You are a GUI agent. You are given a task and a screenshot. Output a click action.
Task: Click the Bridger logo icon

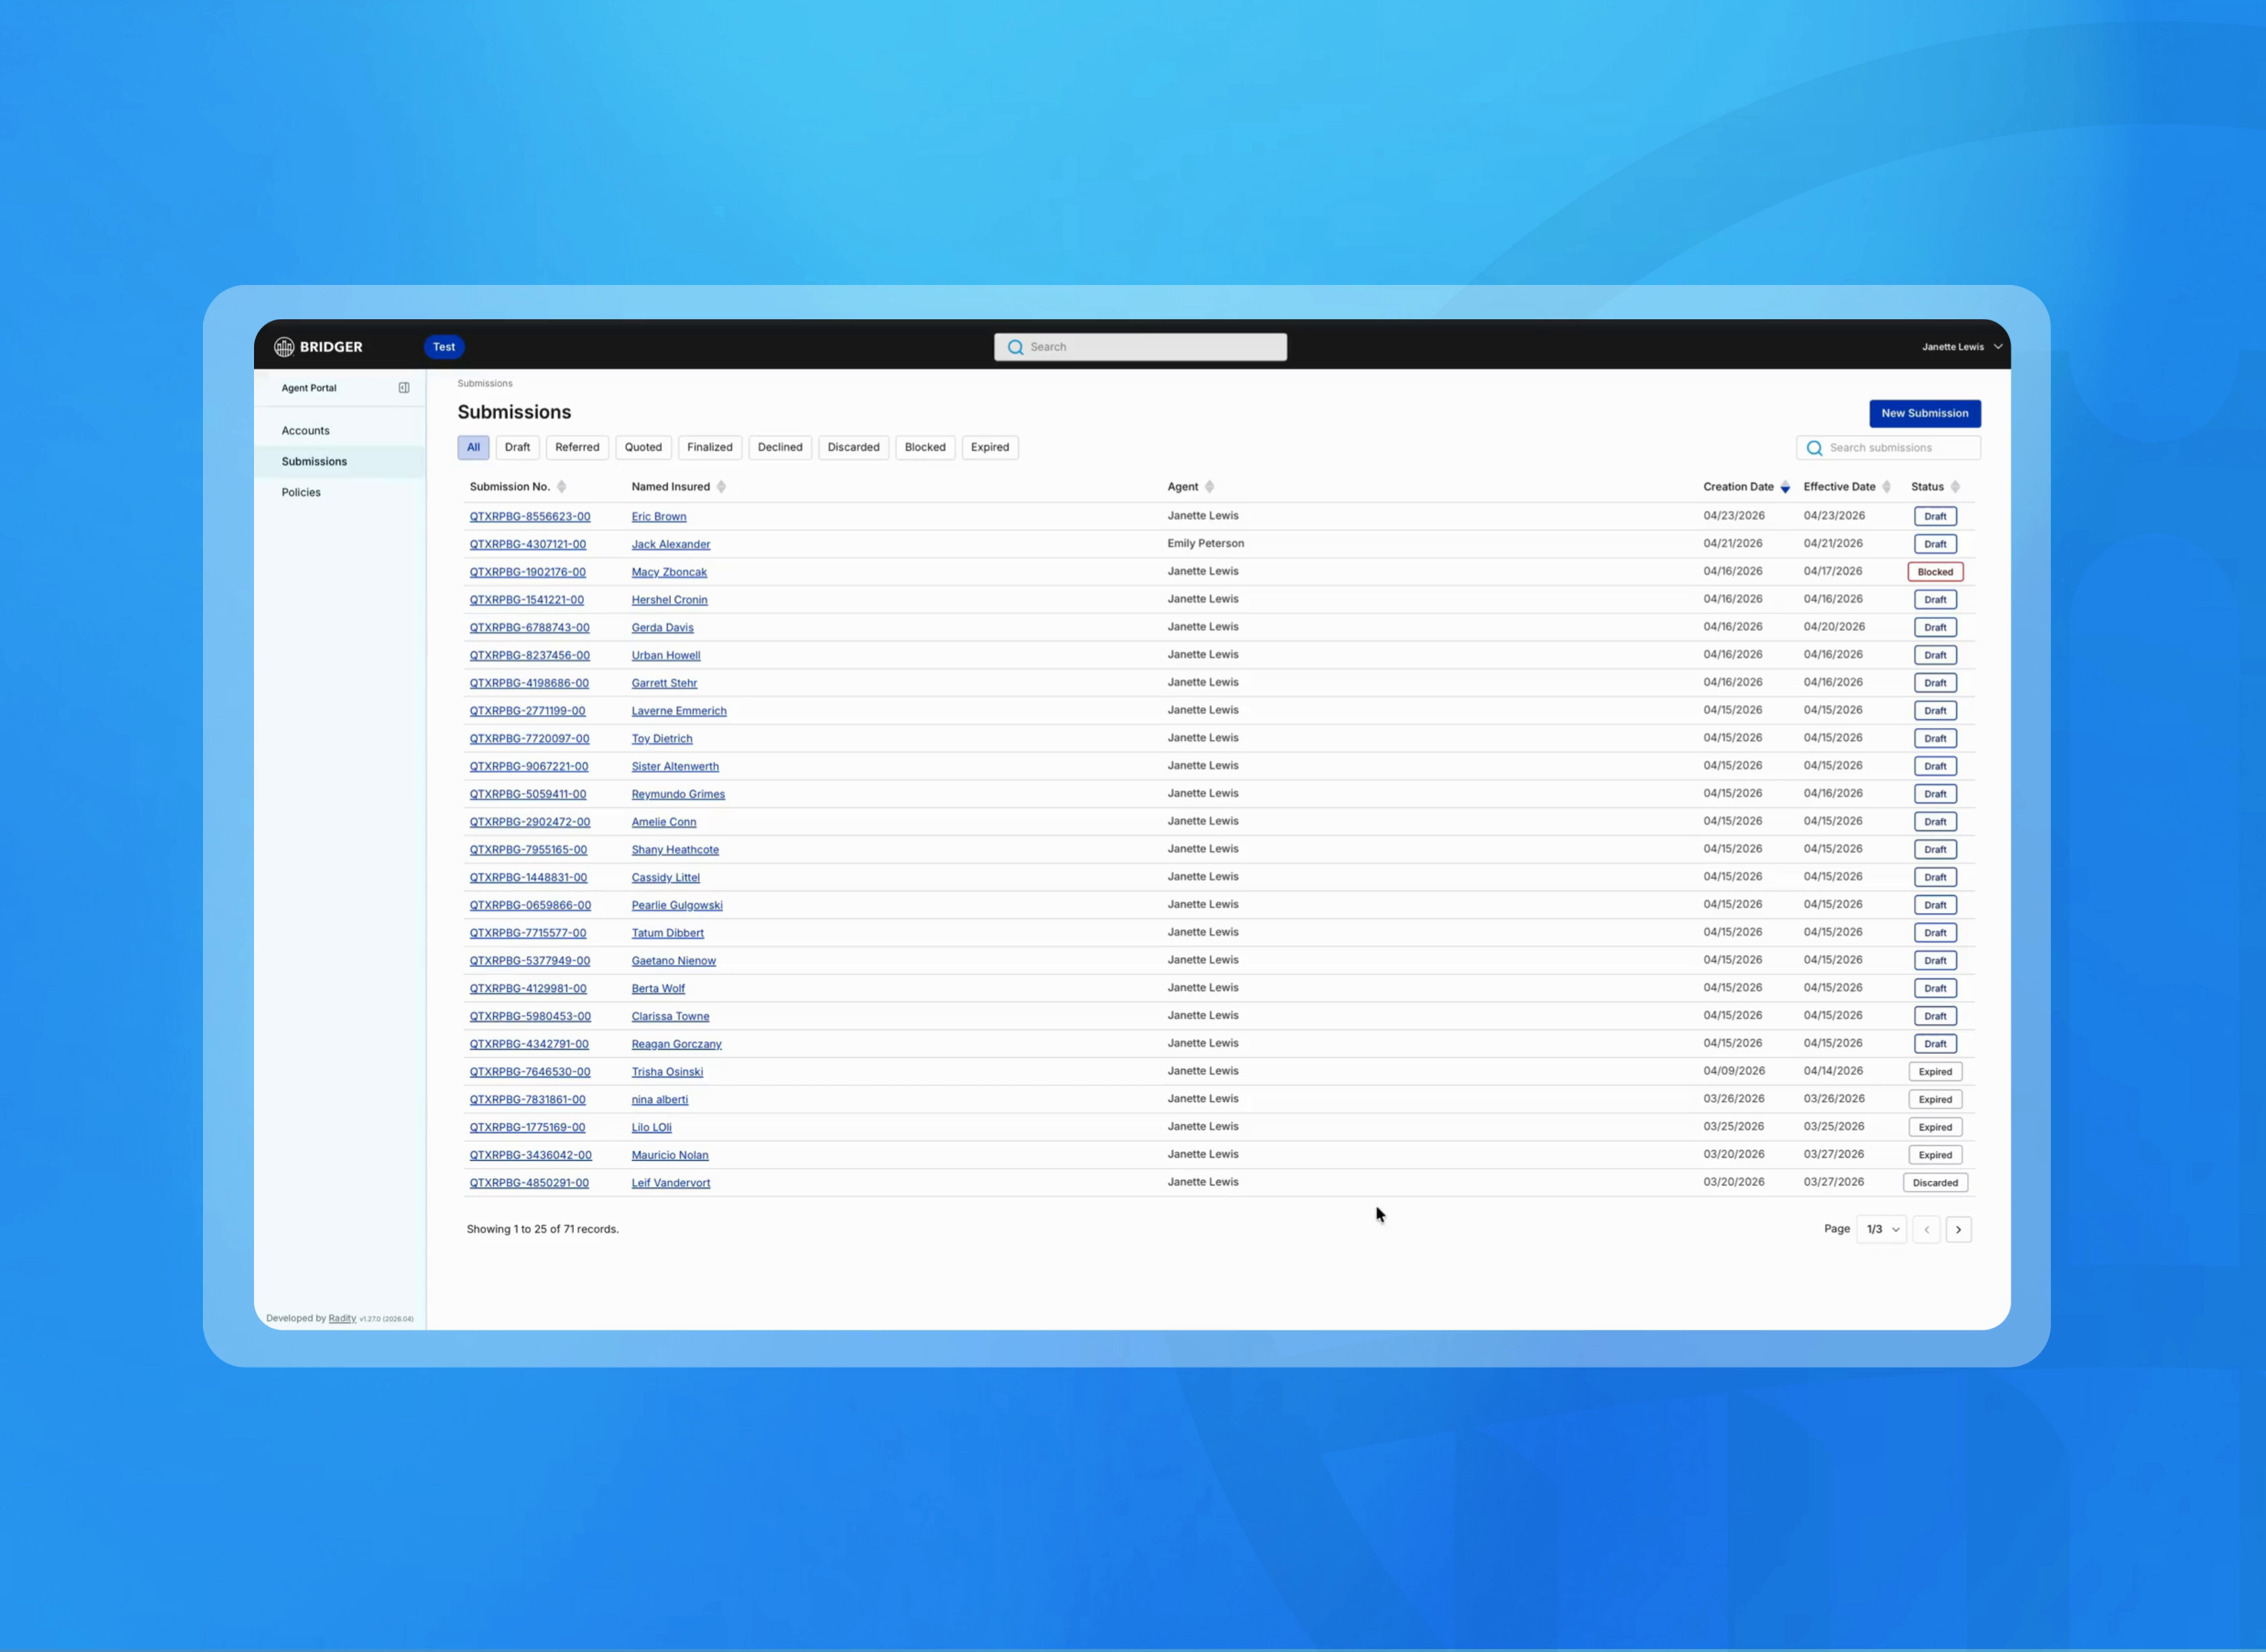coord(284,347)
